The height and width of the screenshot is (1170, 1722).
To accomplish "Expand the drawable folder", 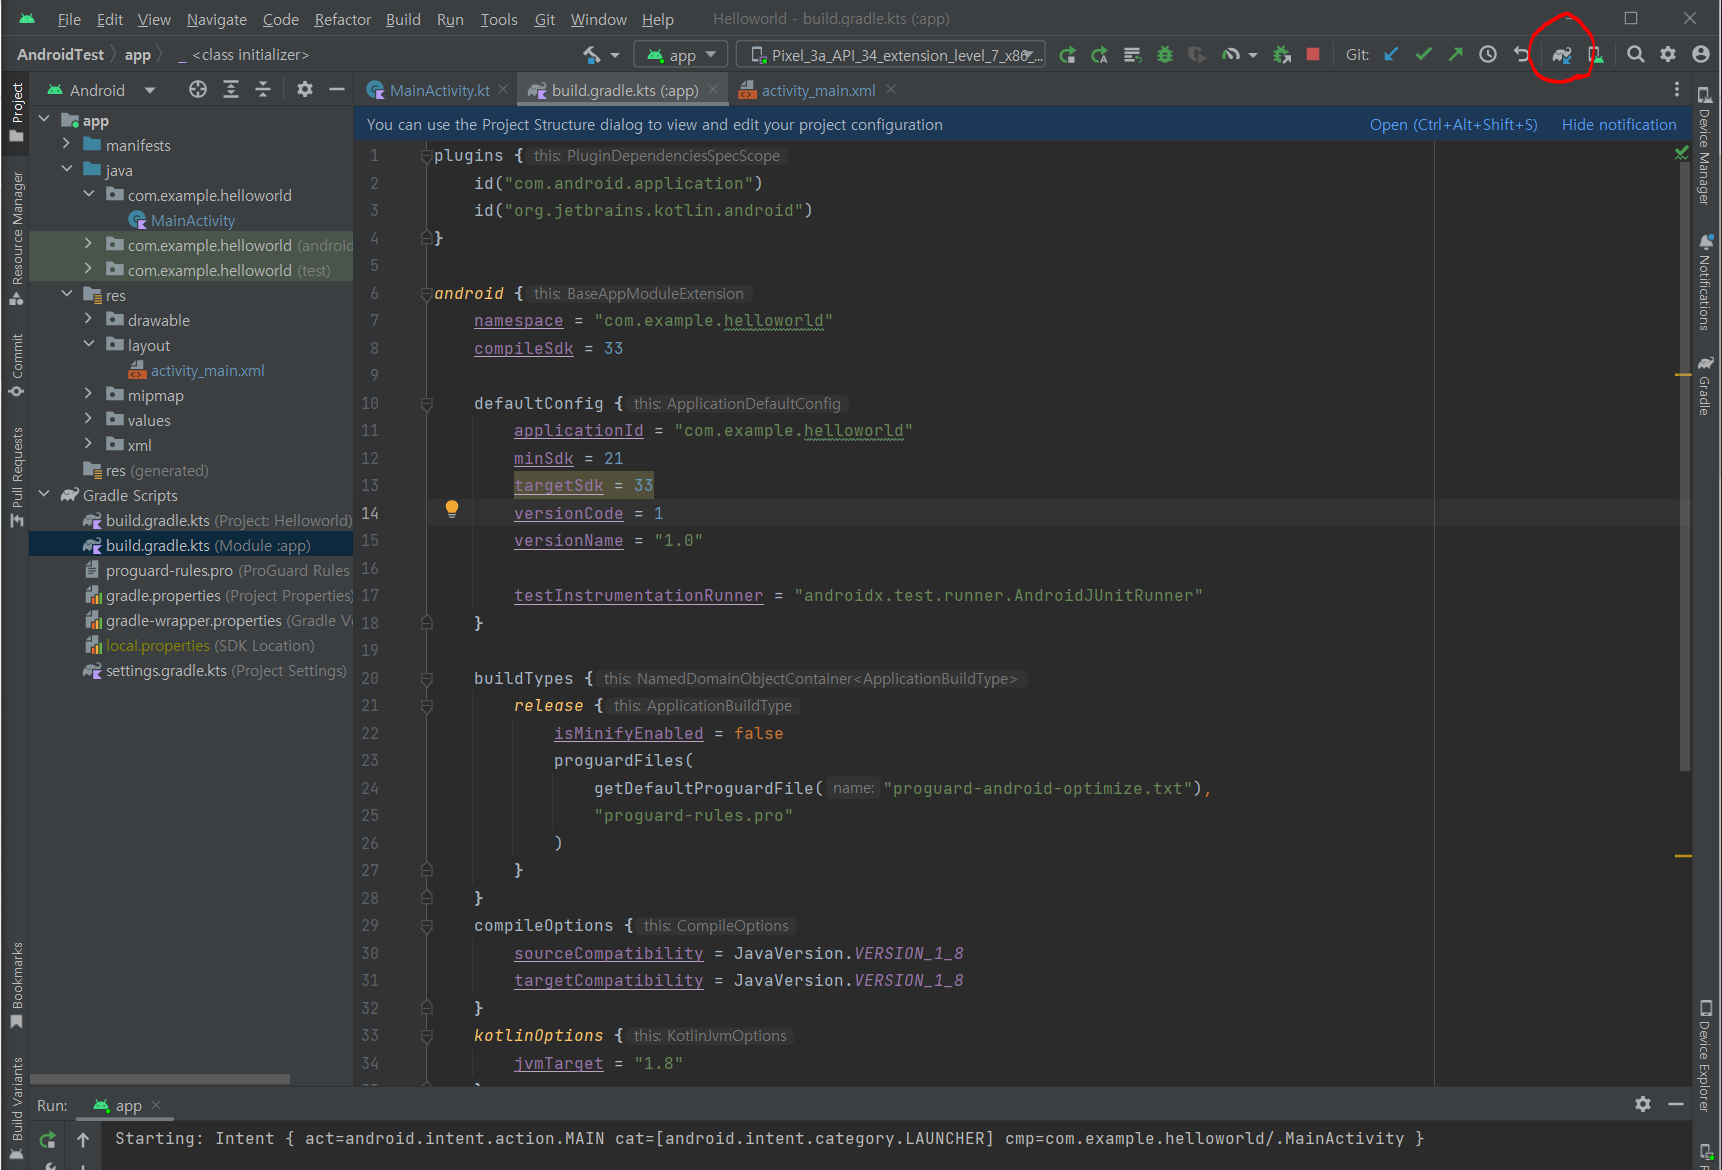I will pos(88,320).
